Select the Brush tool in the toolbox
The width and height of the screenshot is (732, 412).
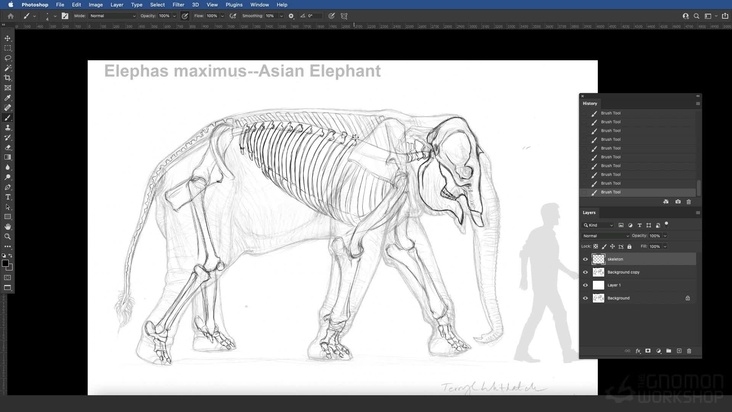[x=7, y=118]
